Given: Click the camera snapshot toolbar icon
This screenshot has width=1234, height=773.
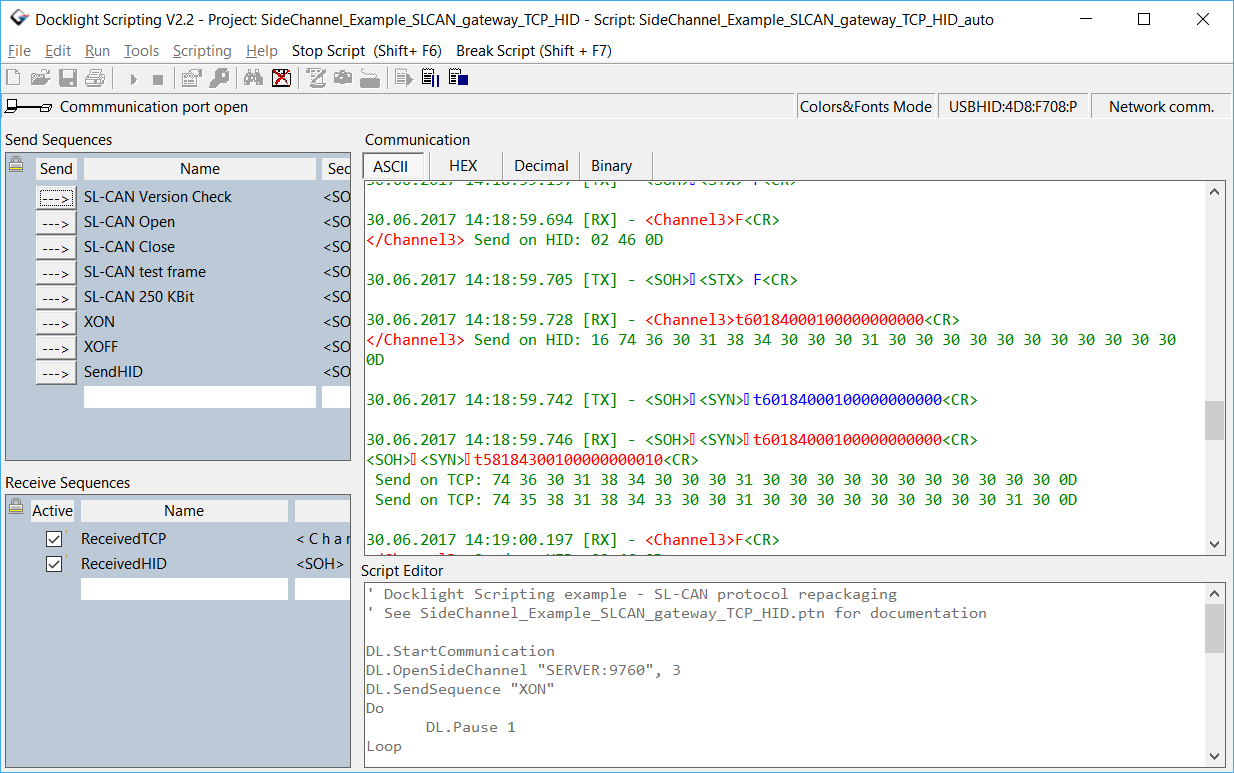Looking at the screenshot, I should (x=342, y=77).
